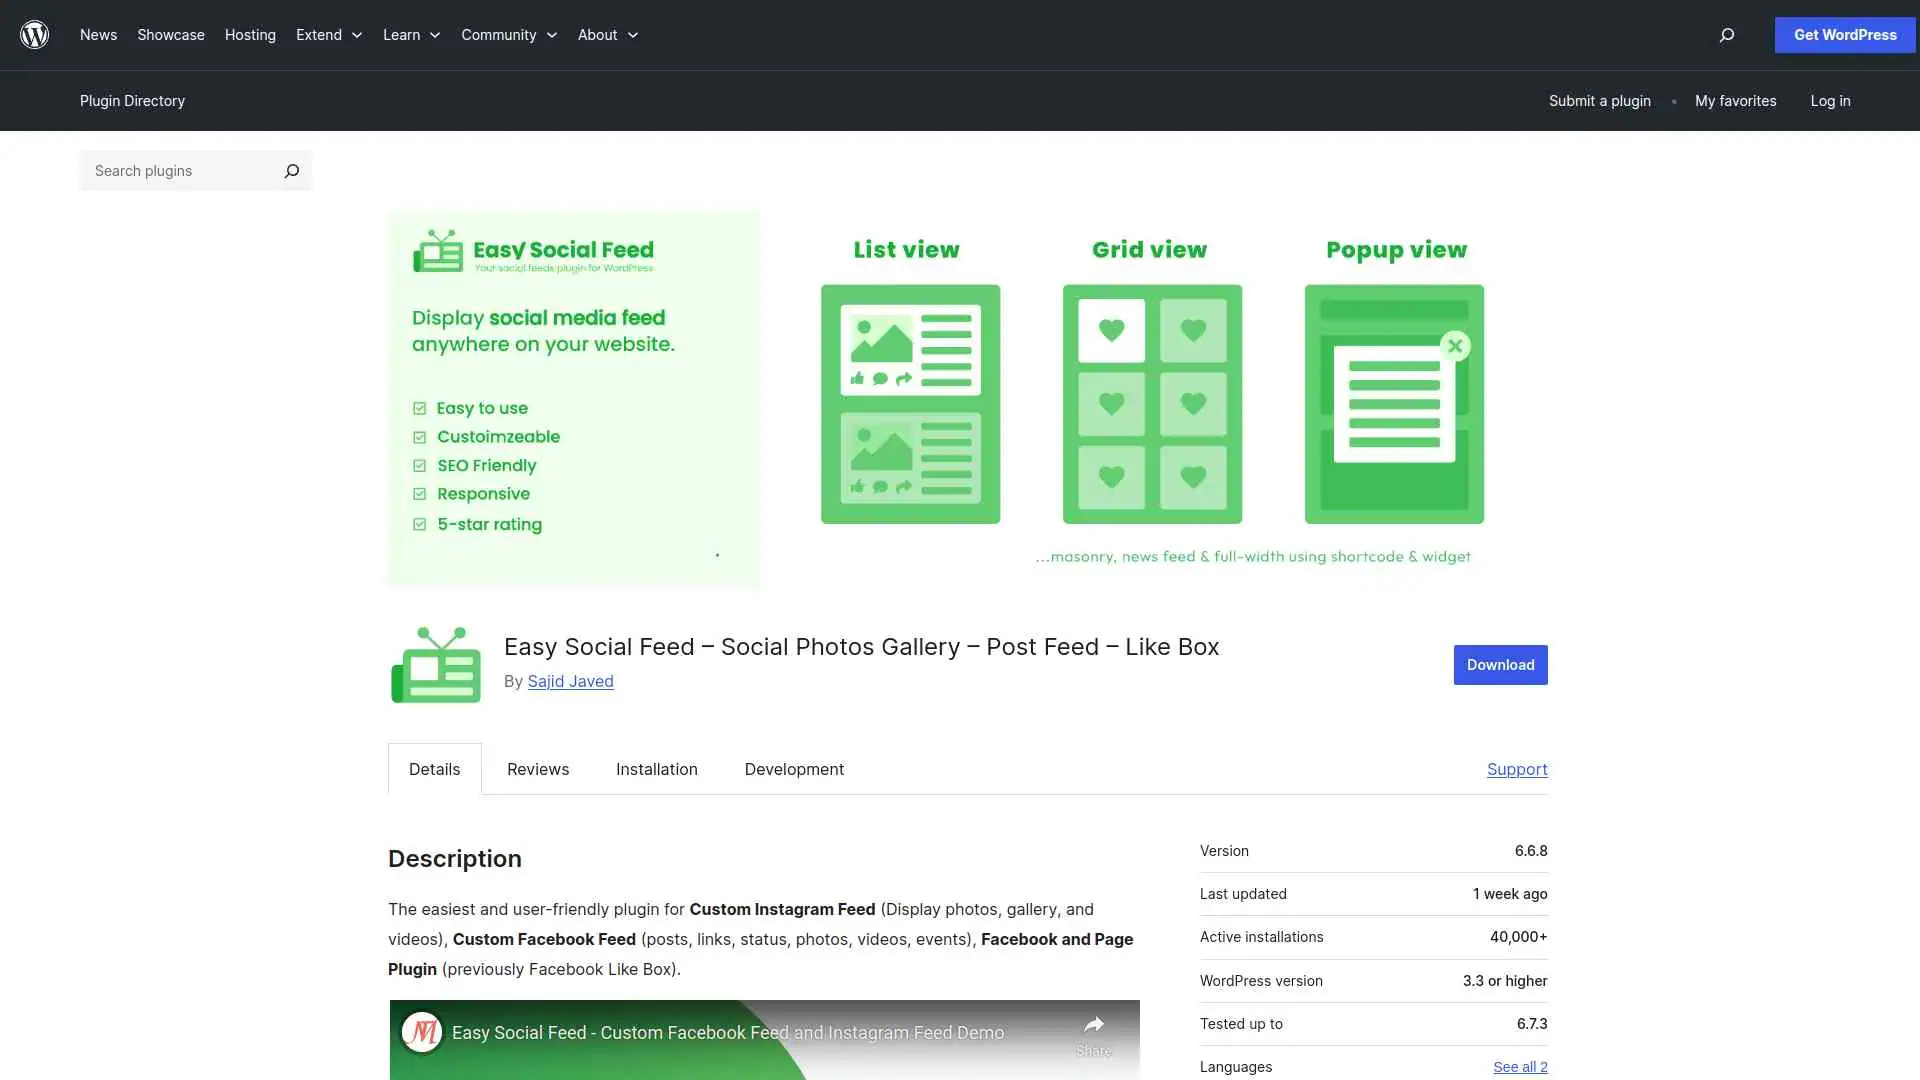The height and width of the screenshot is (1080, 1920).
Task: Download the Easy Social Feed plugin
Action: click(x=1499, y=664)
